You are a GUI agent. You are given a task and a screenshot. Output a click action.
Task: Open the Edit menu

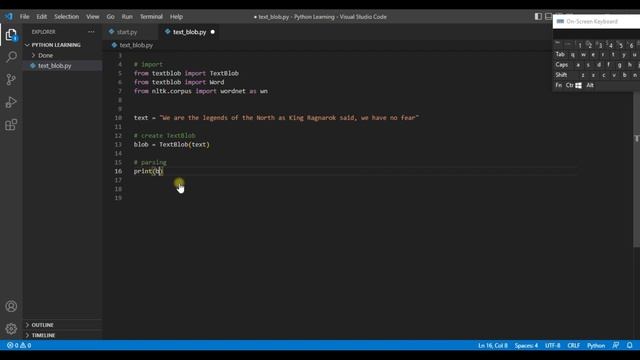point(42,17)
